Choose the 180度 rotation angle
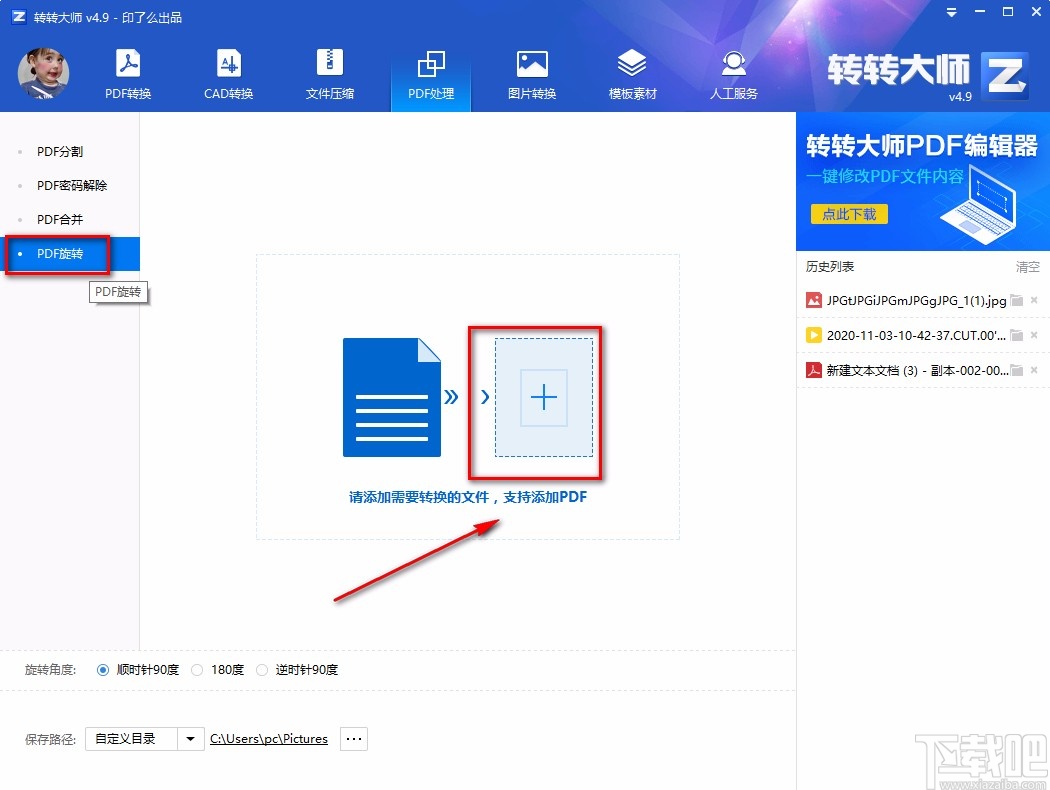The image size is (1050, 790). point(198,670)
